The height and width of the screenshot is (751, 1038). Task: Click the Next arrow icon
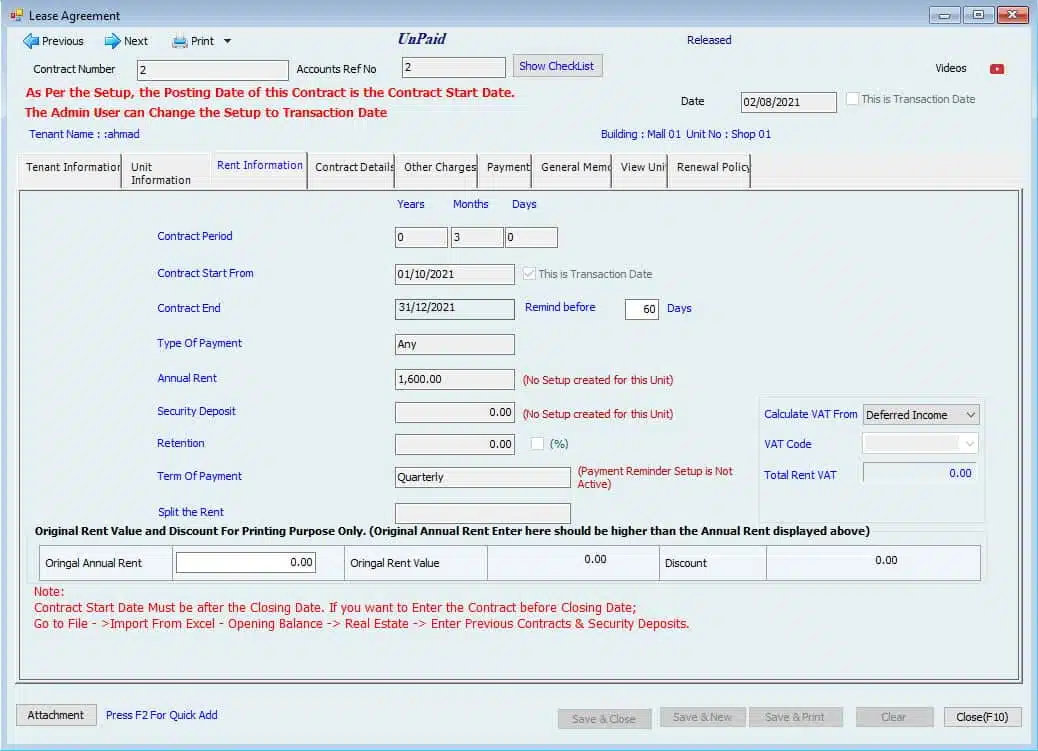click(x=113, y=41)
